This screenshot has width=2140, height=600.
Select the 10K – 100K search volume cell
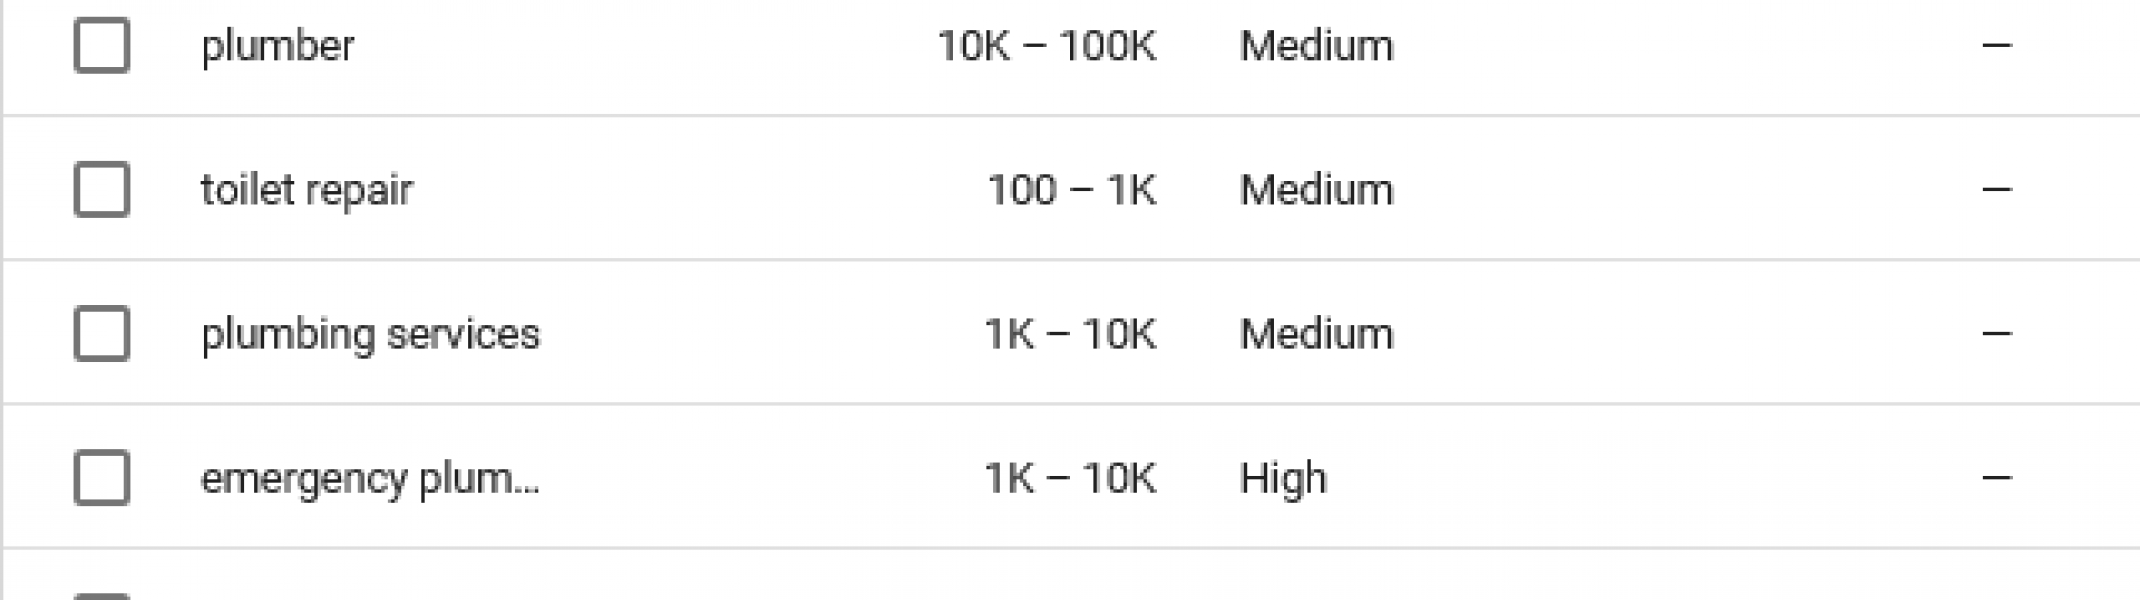click(x=1047, y=46)
